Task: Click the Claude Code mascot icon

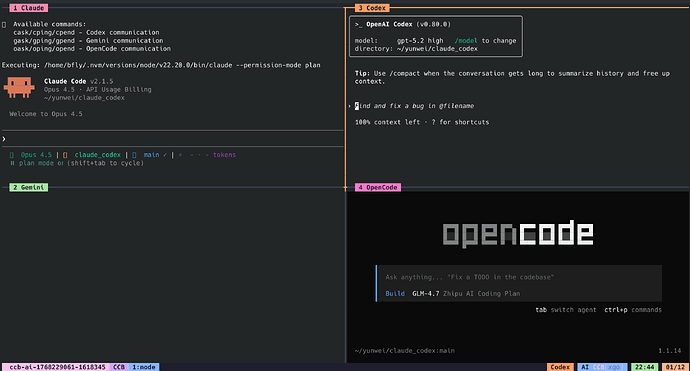Action: (x=19, y=88)
